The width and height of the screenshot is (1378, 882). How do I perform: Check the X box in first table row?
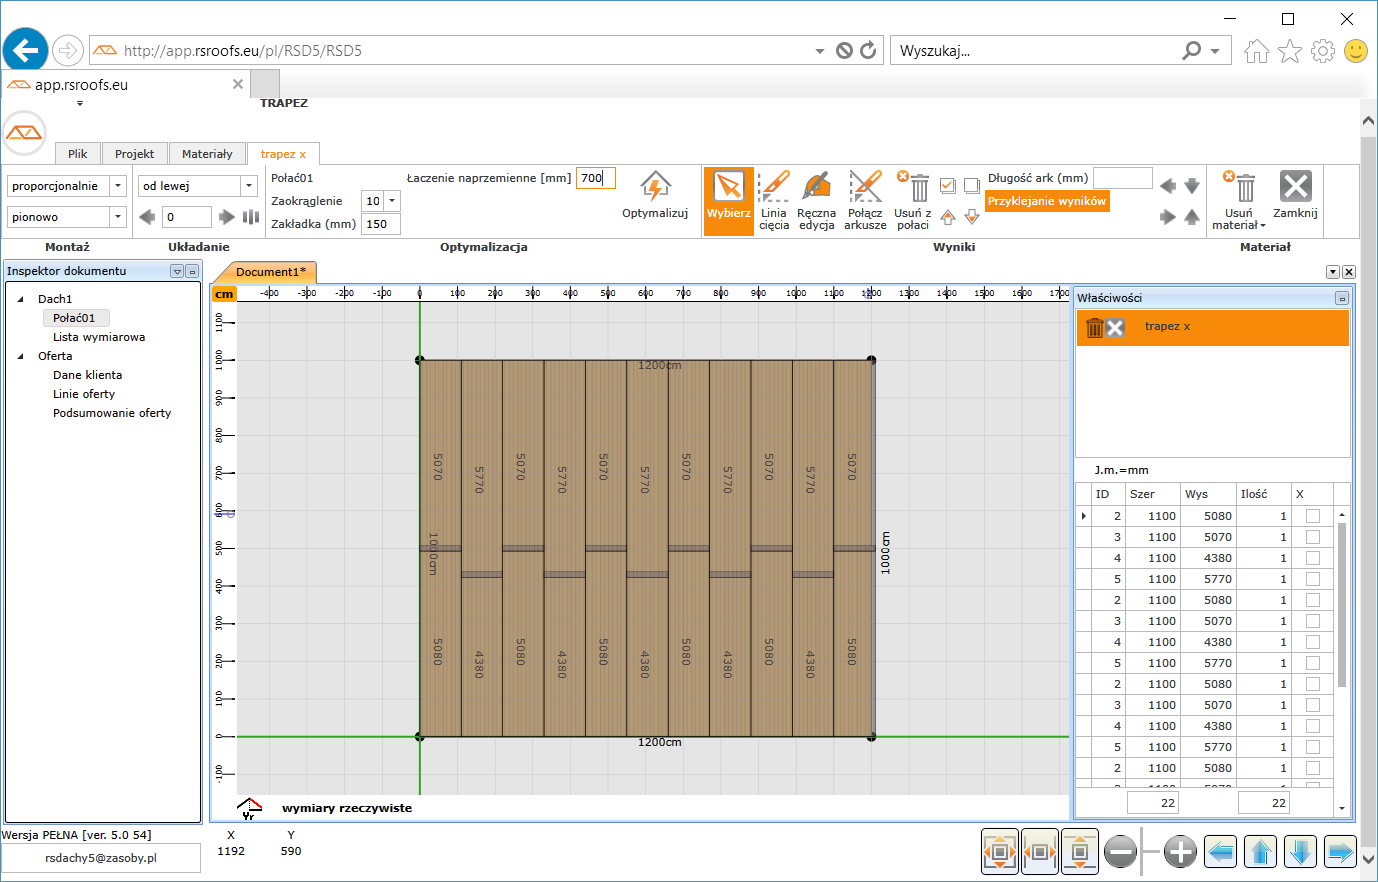[1312, 516]
